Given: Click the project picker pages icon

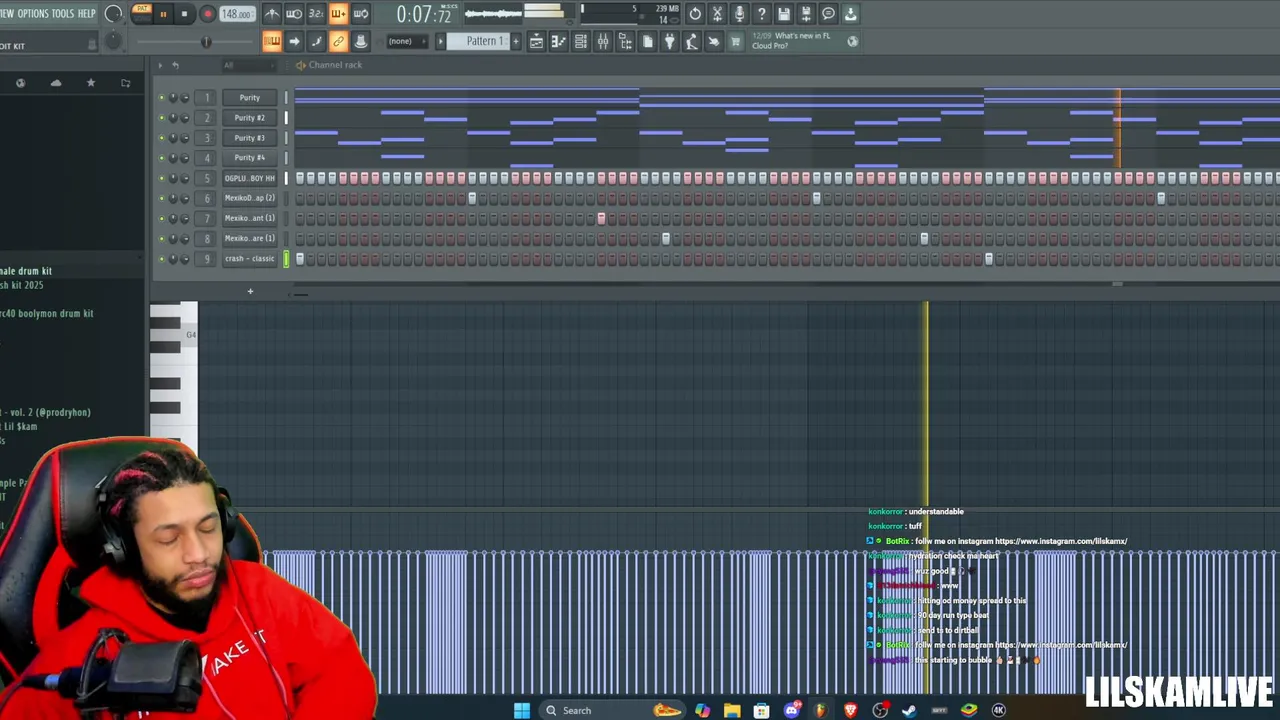Looking at the screenshot, I should (x=647, y=41).
